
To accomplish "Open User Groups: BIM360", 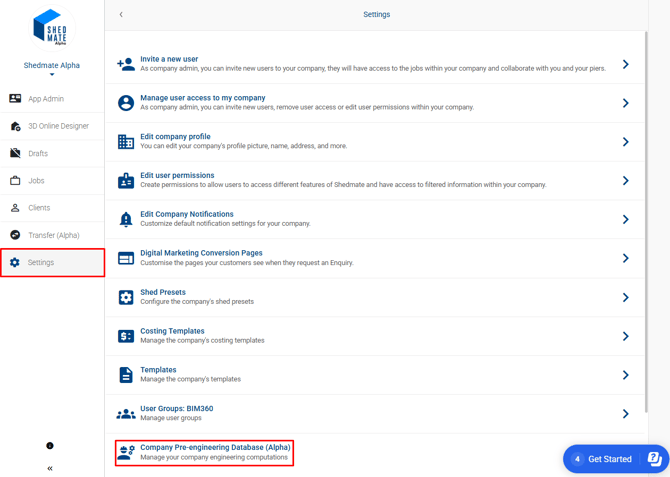I will (x=176, y=409).
